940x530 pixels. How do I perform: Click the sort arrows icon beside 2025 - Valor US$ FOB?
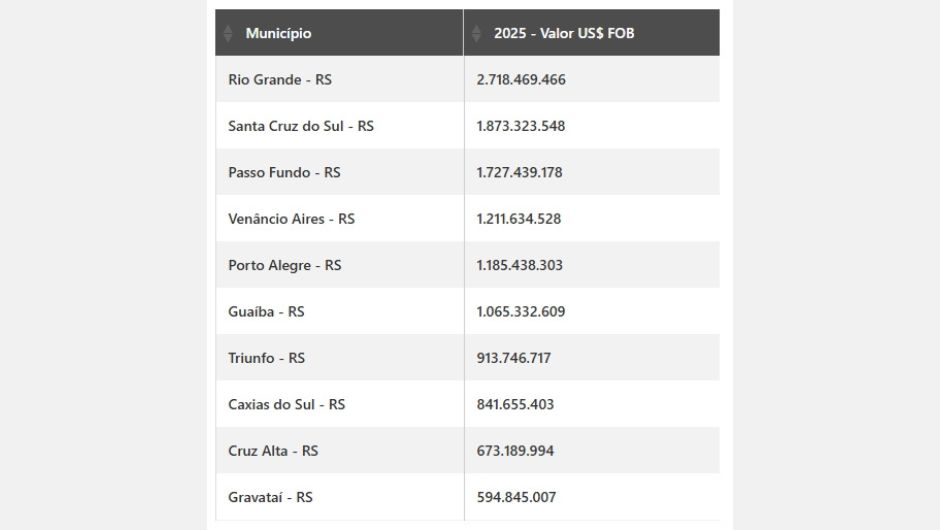pyautogui.click(x=477, y=33)
